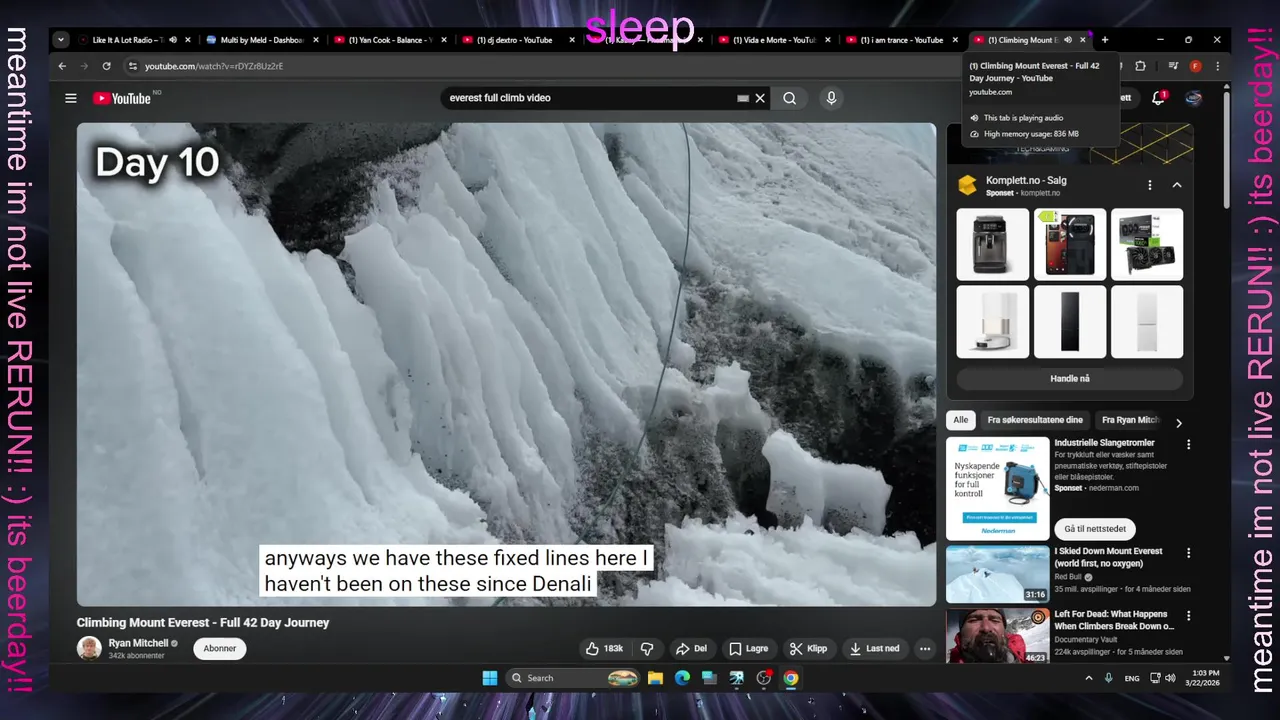Switch to i am trance tab
The width and height of the screenshot is (1280, 720).
coord(902,40)
